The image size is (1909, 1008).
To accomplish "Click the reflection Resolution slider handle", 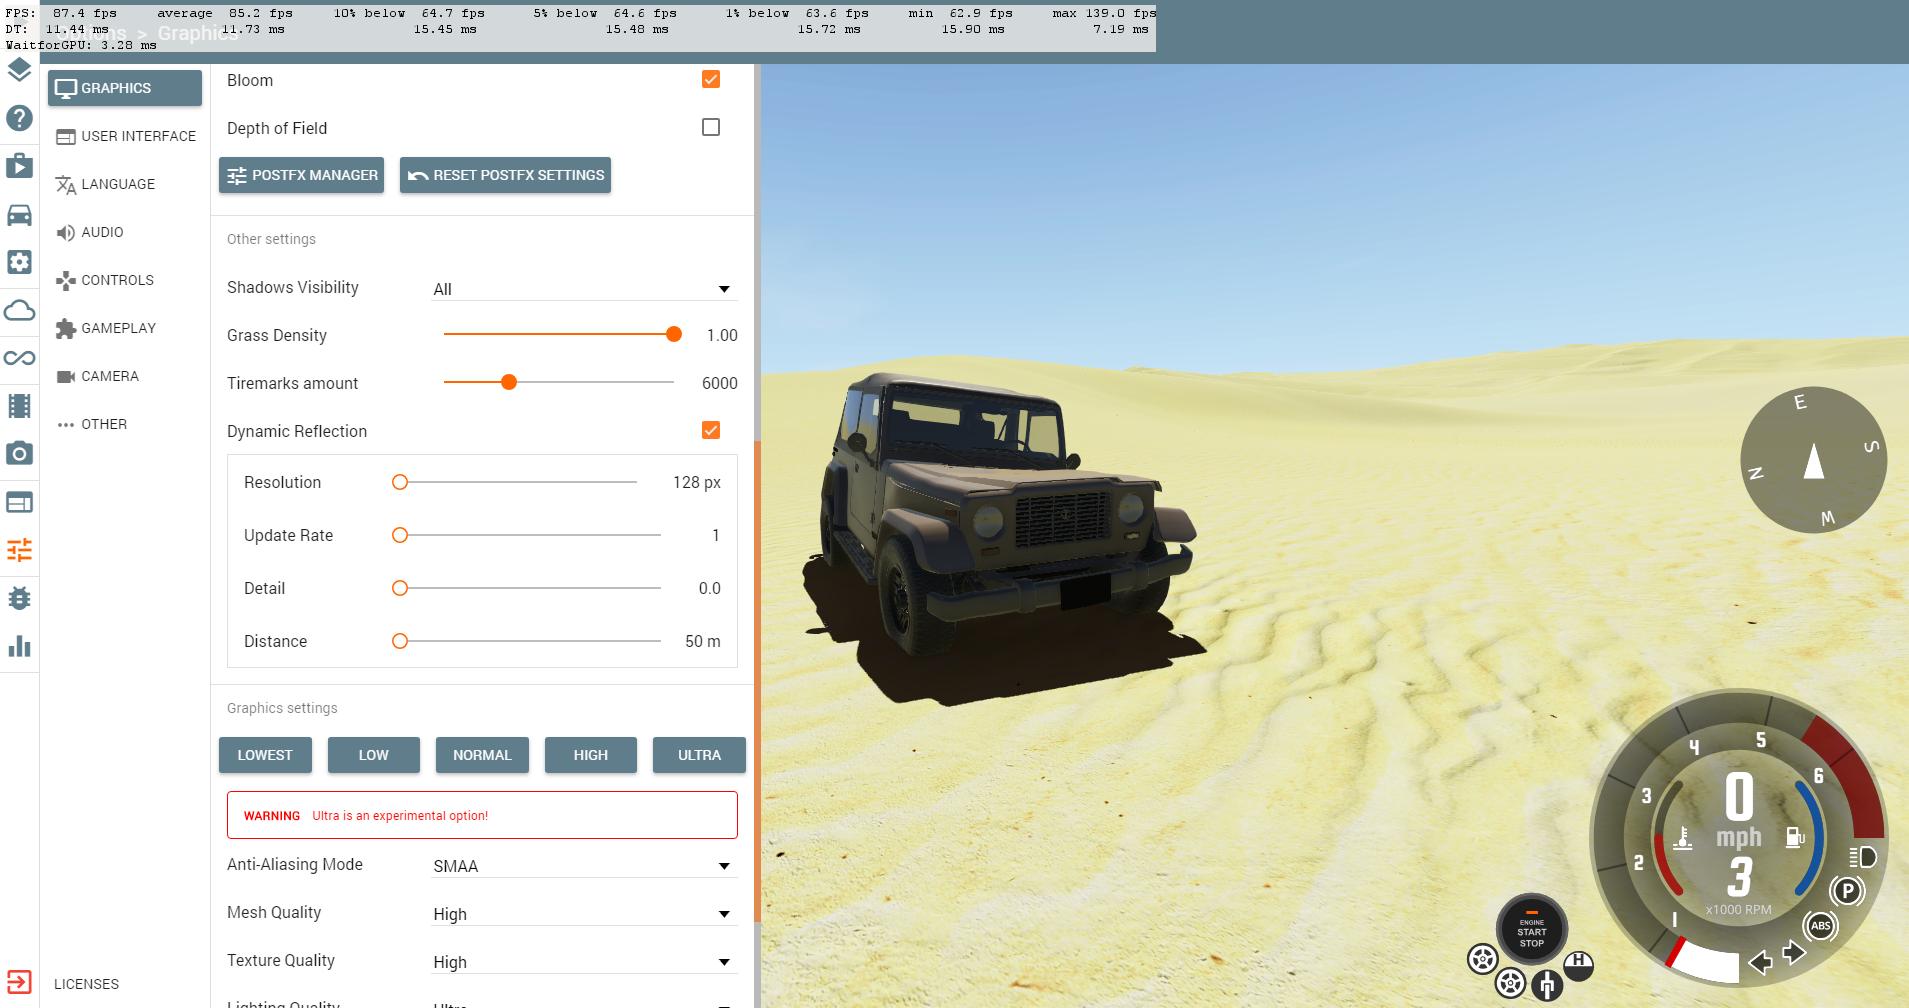I will coord(400,482).
